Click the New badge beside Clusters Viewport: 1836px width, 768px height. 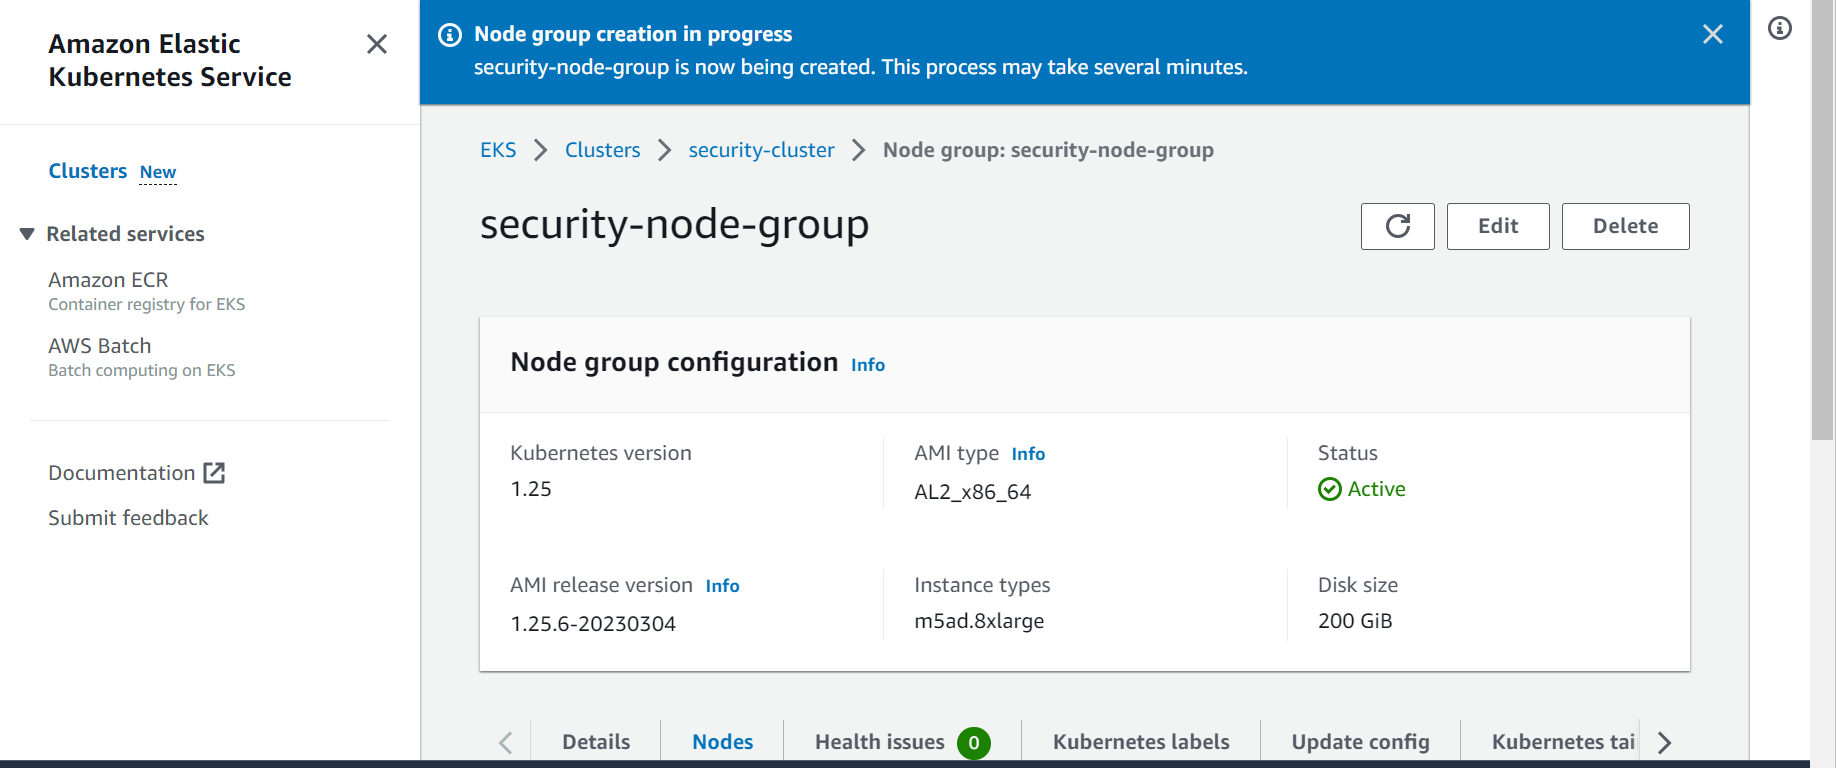point(158,172)
